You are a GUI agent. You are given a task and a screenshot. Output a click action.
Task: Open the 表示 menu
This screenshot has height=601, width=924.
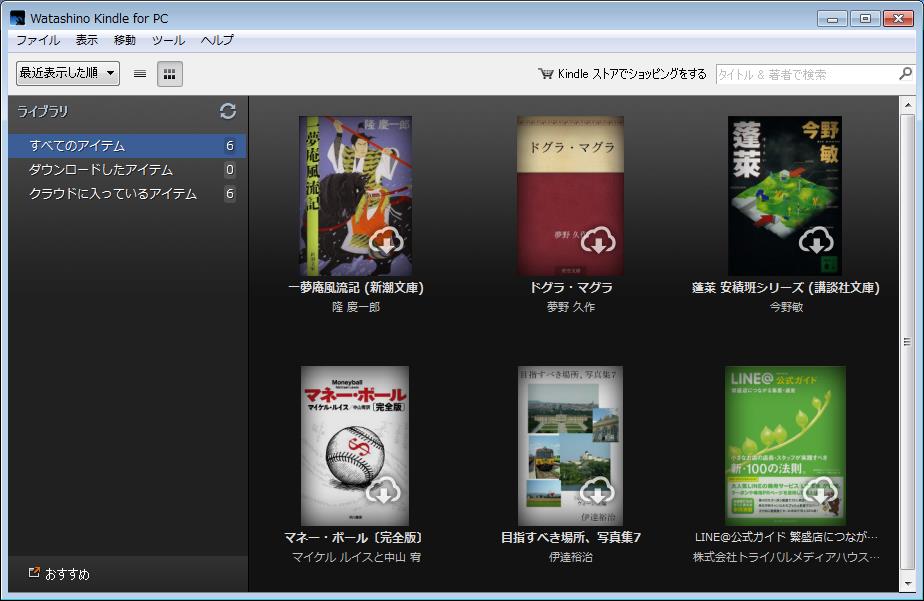[x=87, y=40]
